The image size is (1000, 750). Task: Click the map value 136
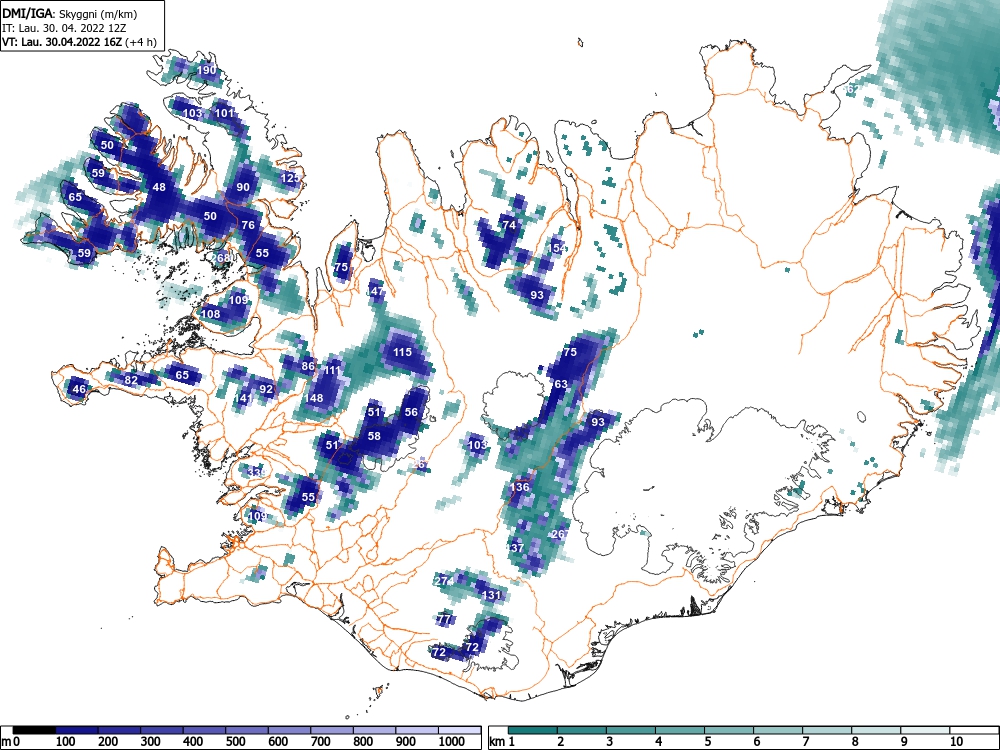pos(520,487)
